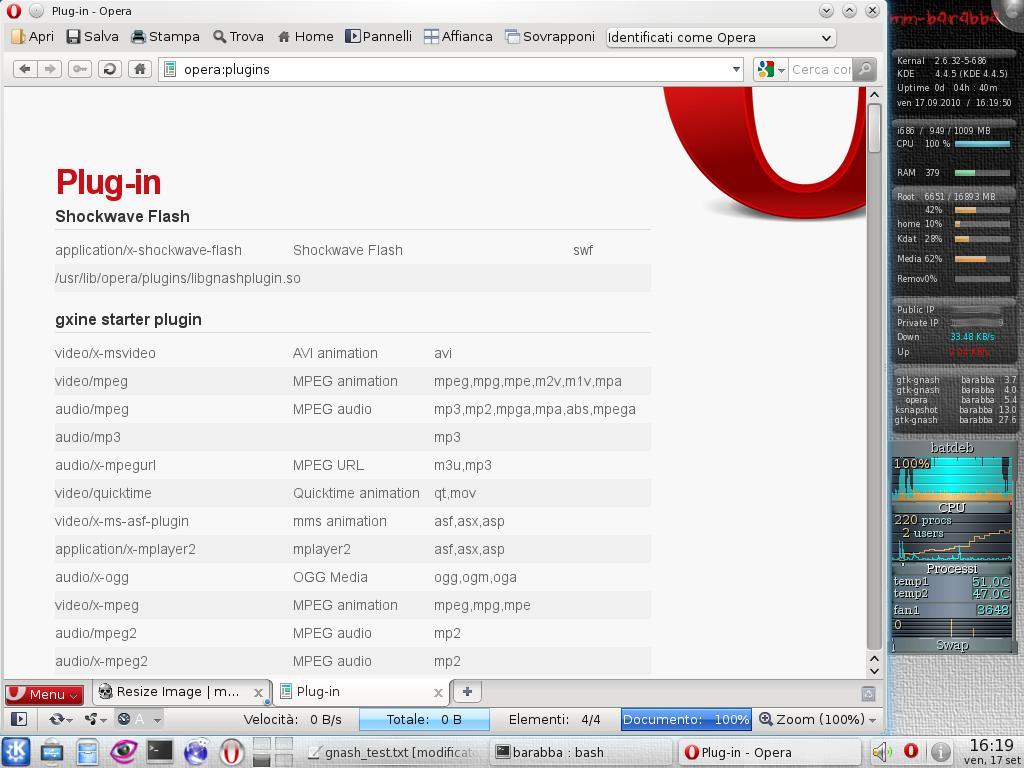The image size is (1024, 768).
Task: Click the Reload page icon
Action: [109, 69]
